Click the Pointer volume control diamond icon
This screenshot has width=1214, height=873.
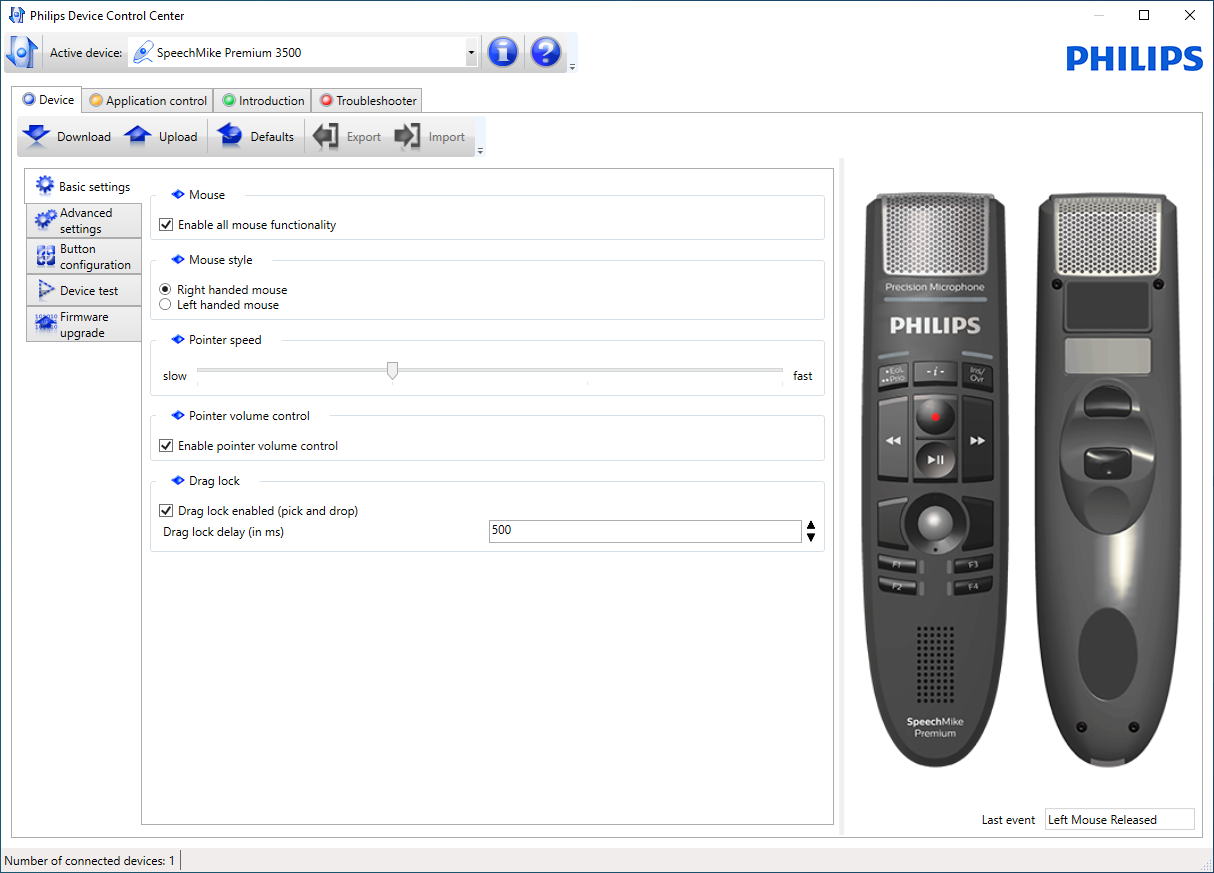tap(178, 416)
